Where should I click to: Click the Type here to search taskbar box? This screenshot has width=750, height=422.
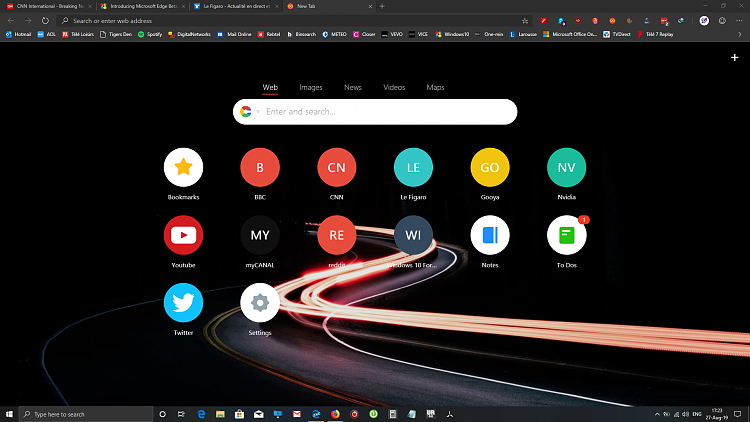(86, 414)
